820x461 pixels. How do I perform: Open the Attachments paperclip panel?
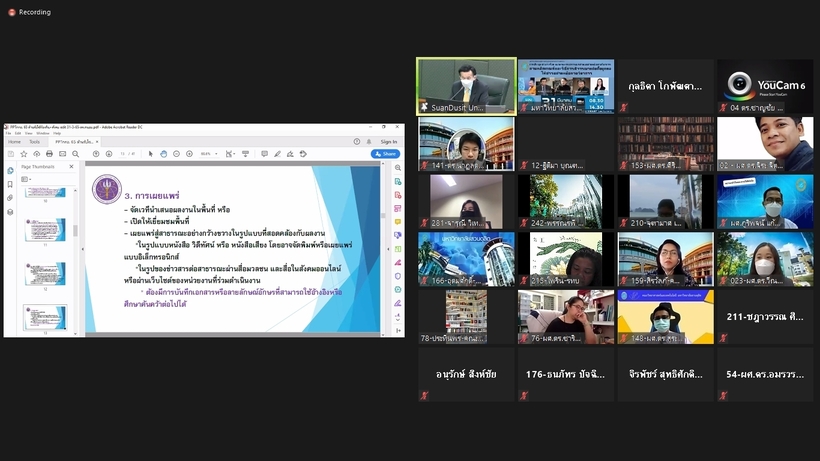pyautogui.click(x=11, y=198)
